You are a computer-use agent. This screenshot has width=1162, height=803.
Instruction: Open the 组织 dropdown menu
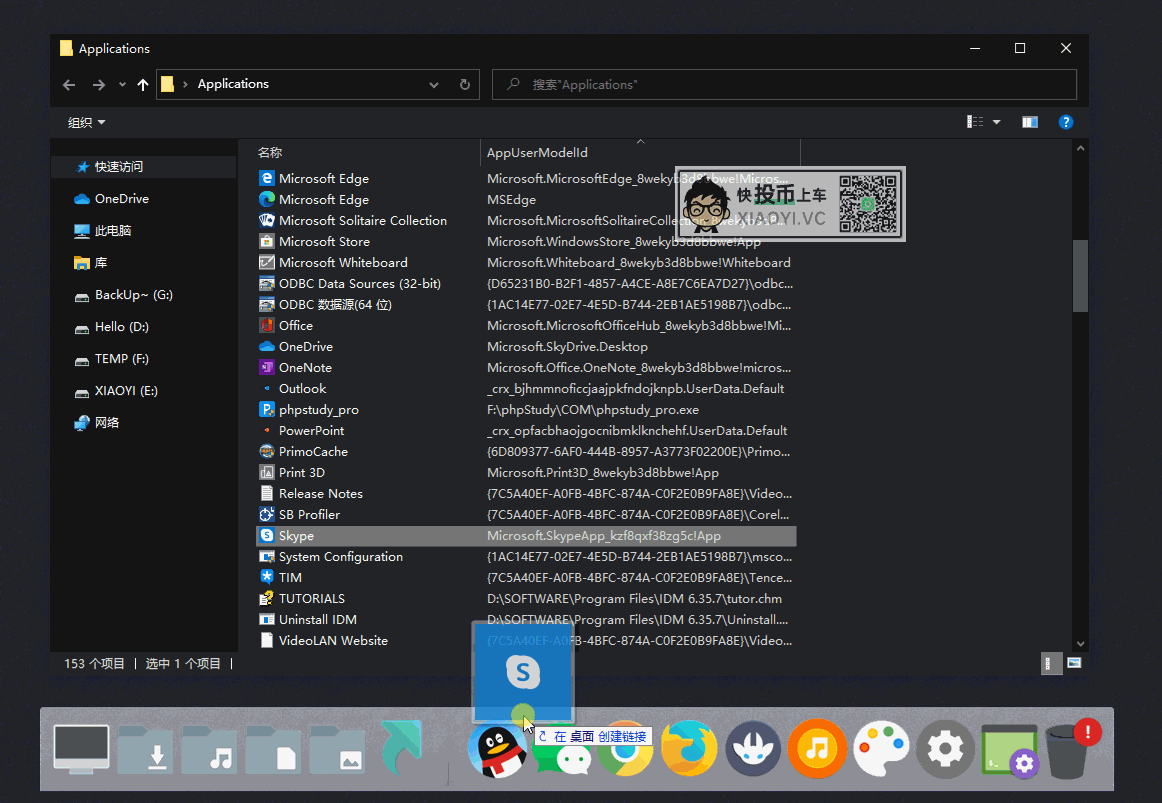coord(87,122)
